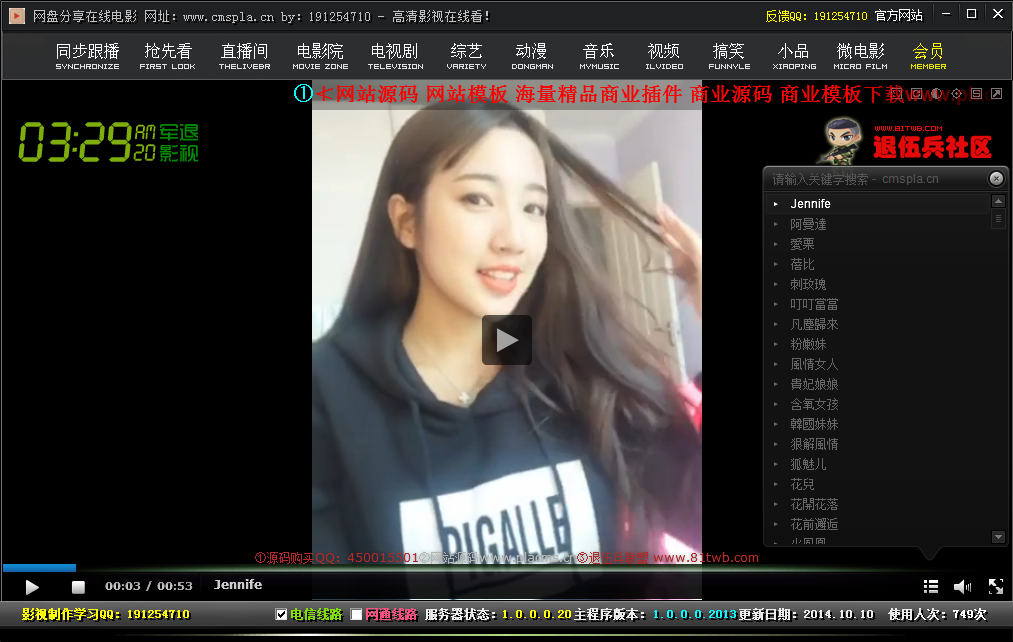Click the arrow beside 花開花落

click(776, 504)
